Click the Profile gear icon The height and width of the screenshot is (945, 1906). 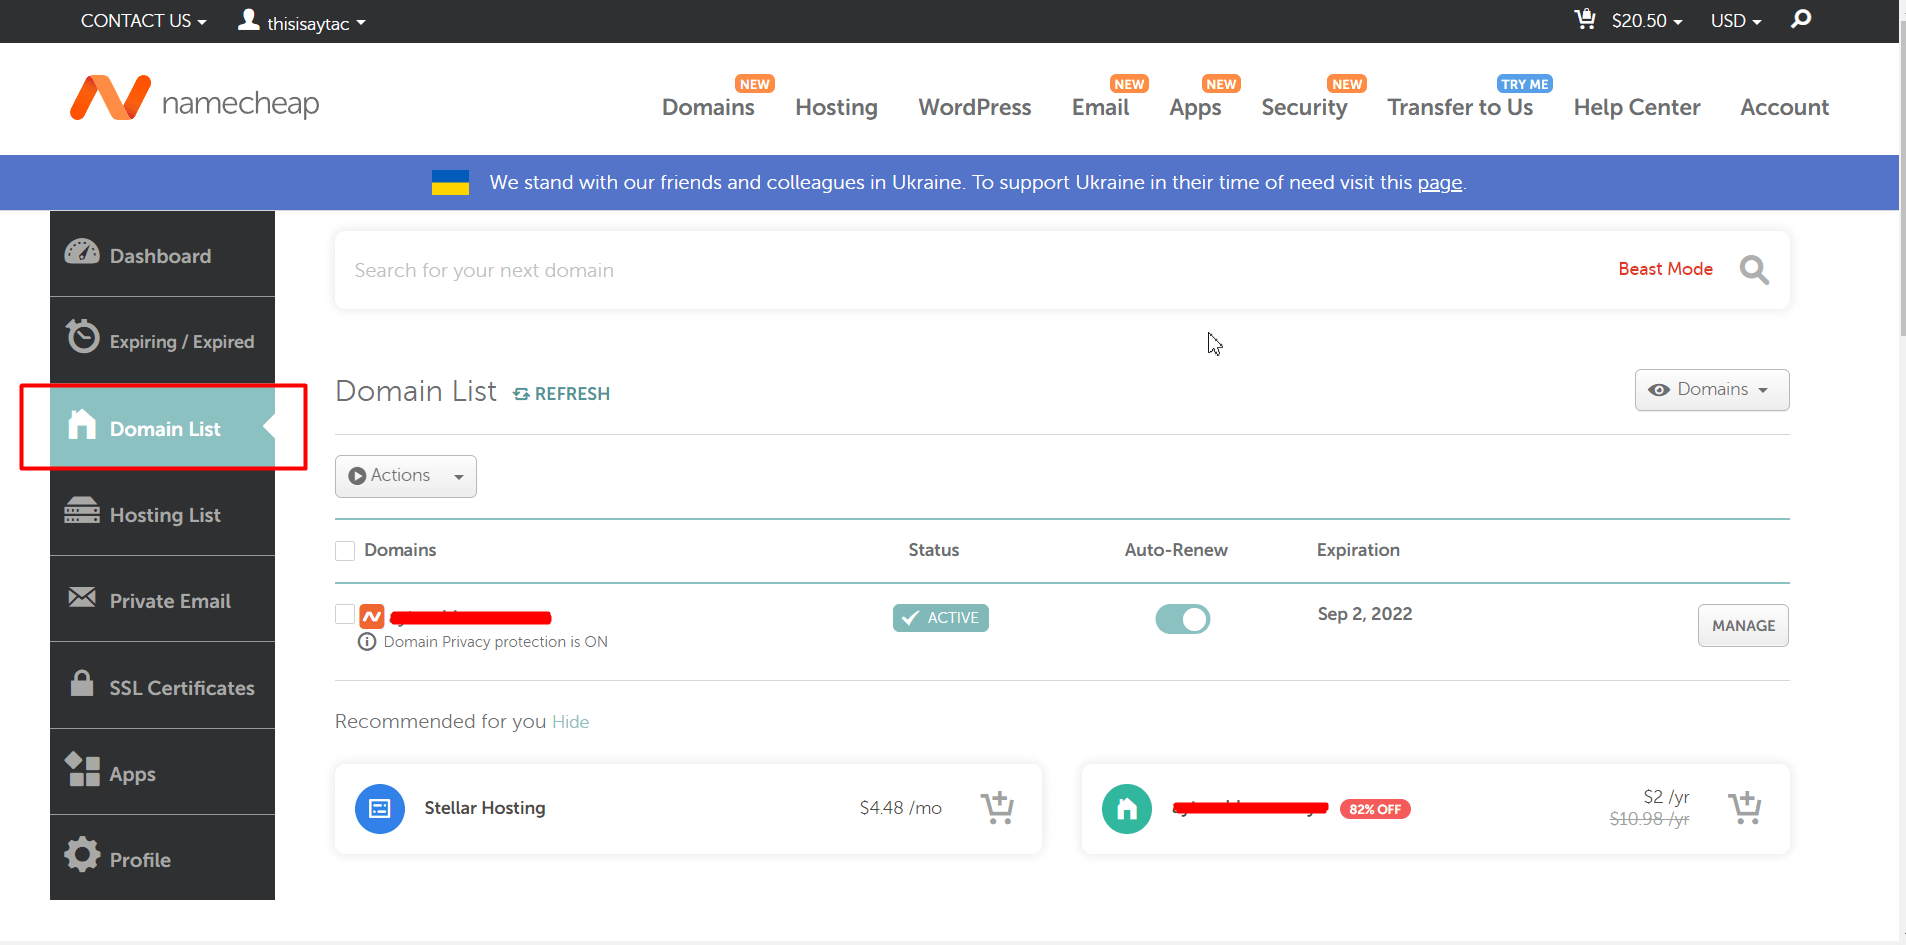tap(82, 854)
